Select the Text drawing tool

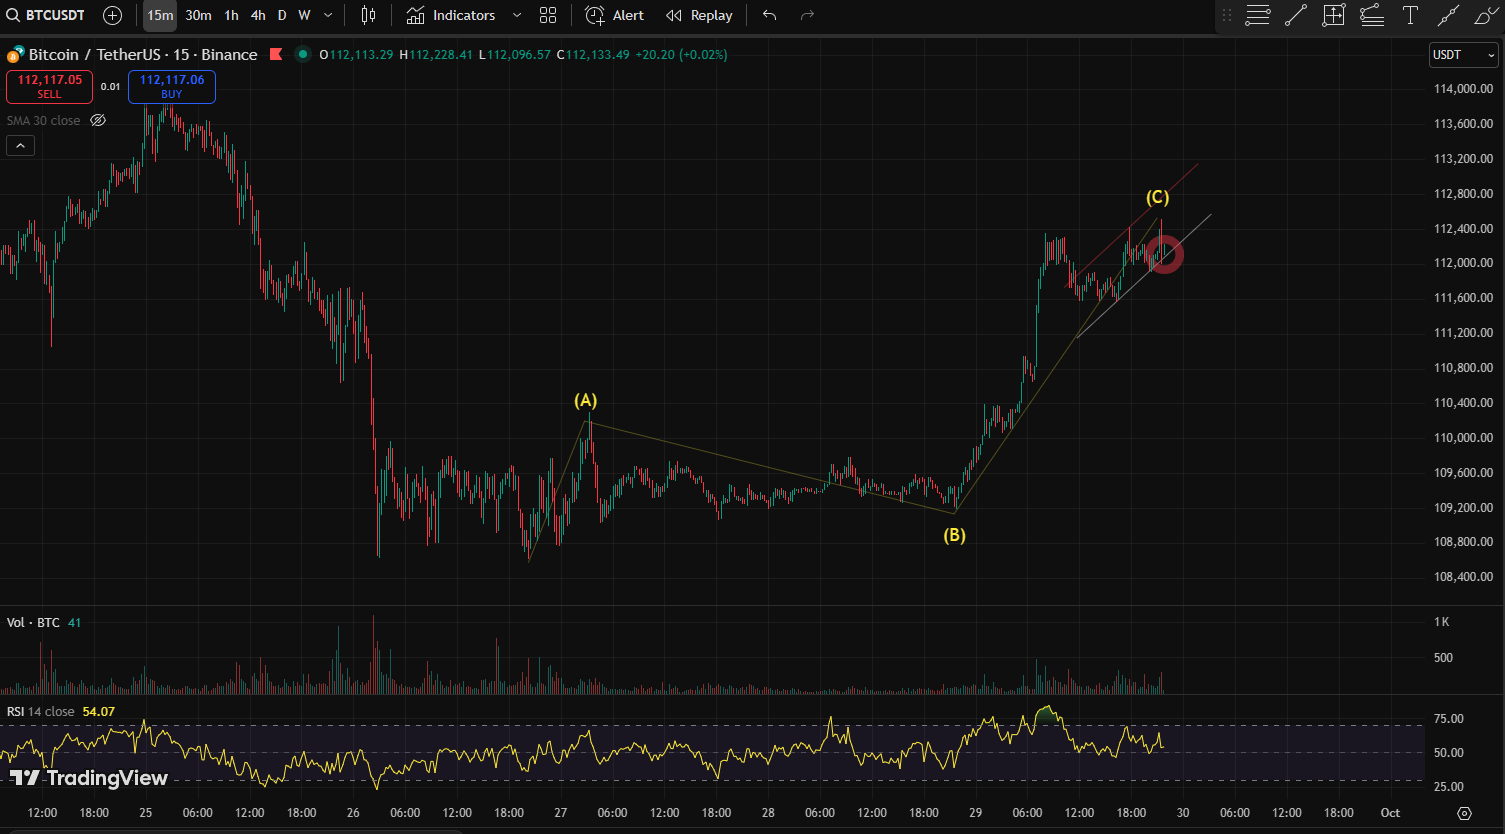pos(1410,15)
